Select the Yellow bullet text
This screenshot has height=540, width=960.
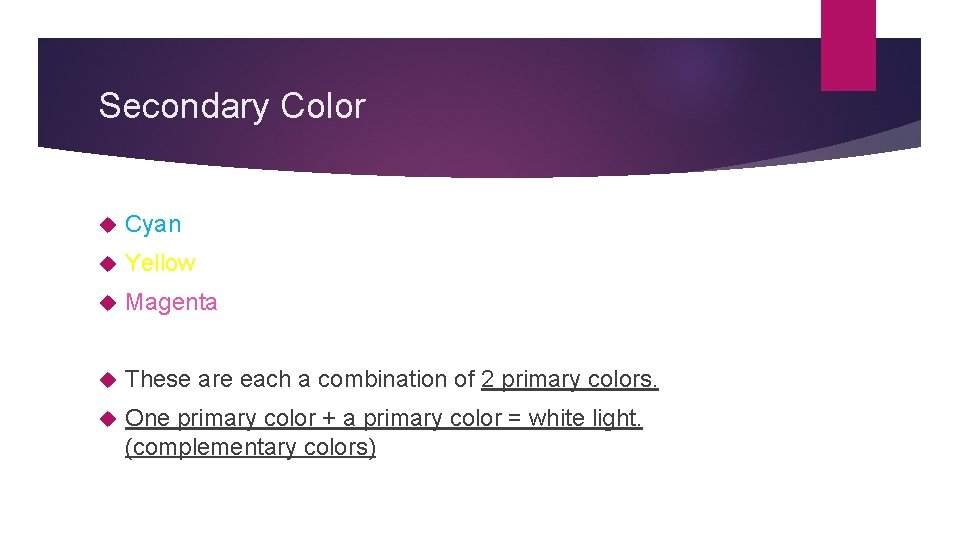pyautogui.click(x=160, y=263)
